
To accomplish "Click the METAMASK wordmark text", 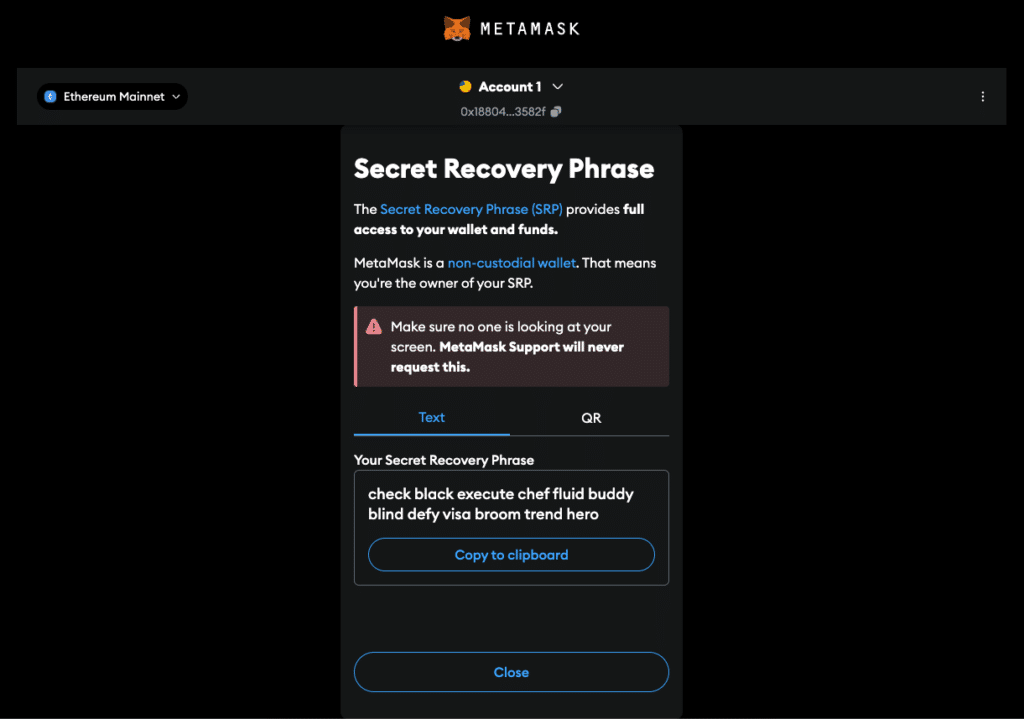I will point(530,29).
